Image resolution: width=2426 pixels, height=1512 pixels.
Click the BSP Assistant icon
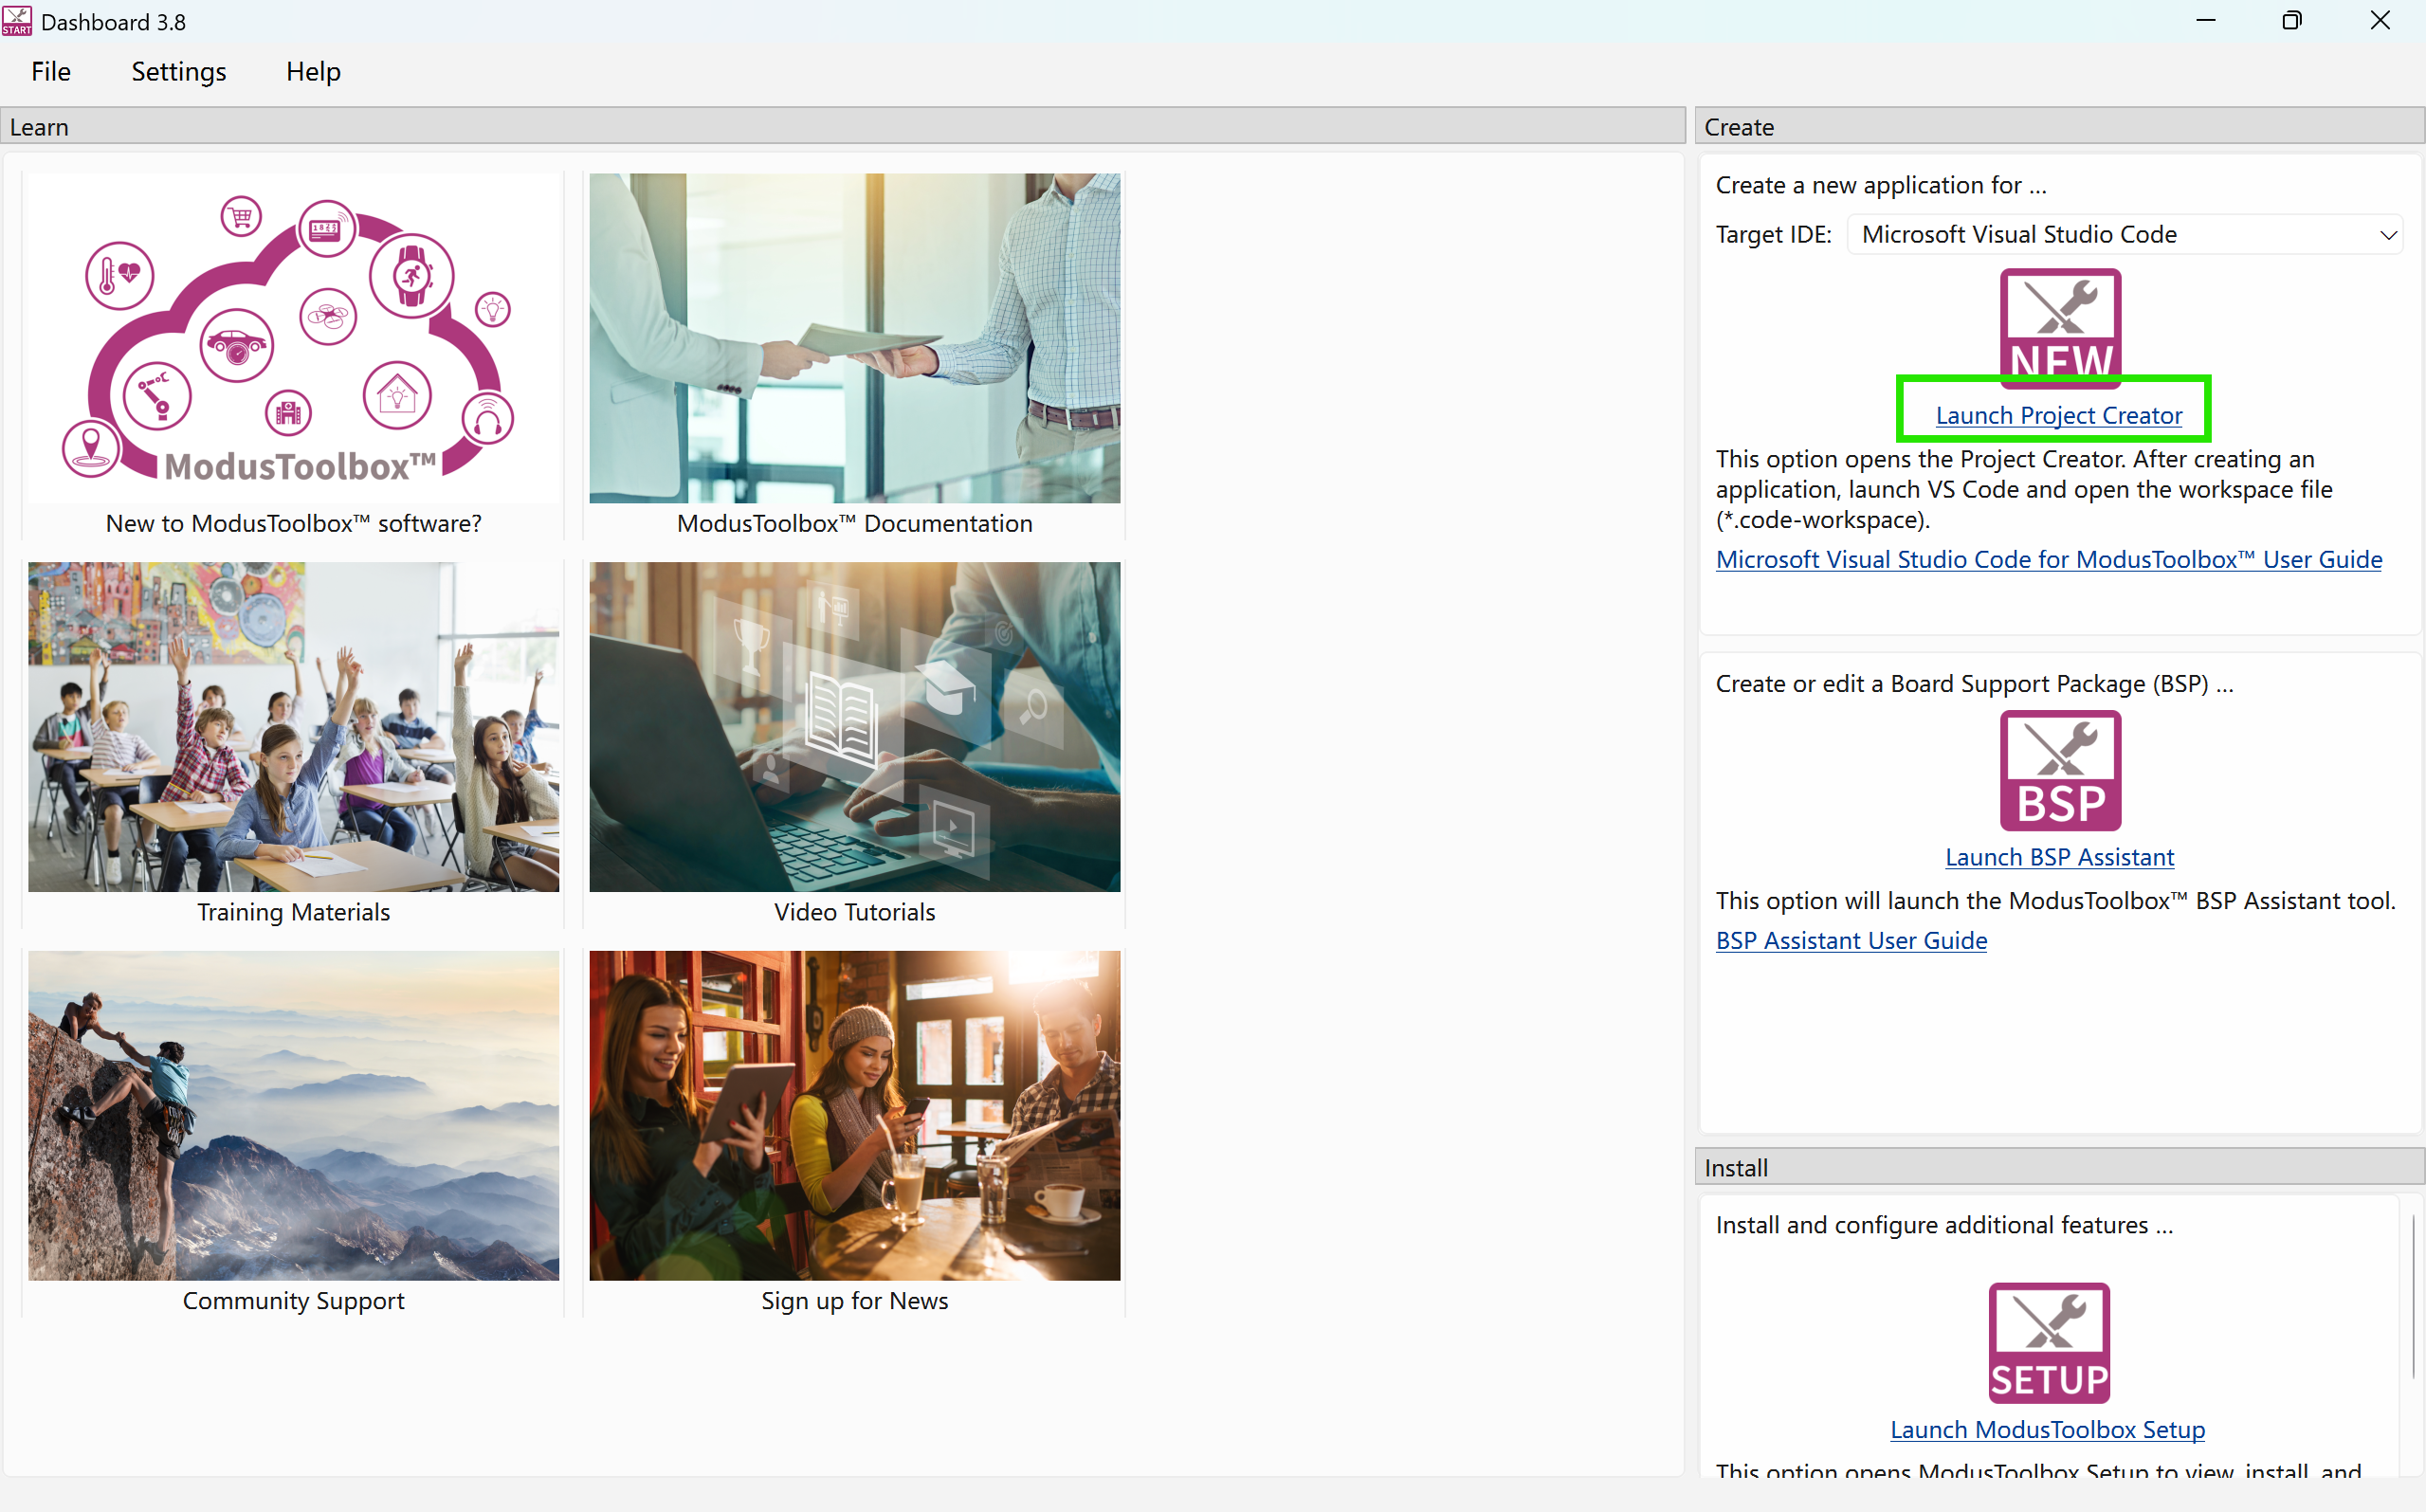[2060, 770]
